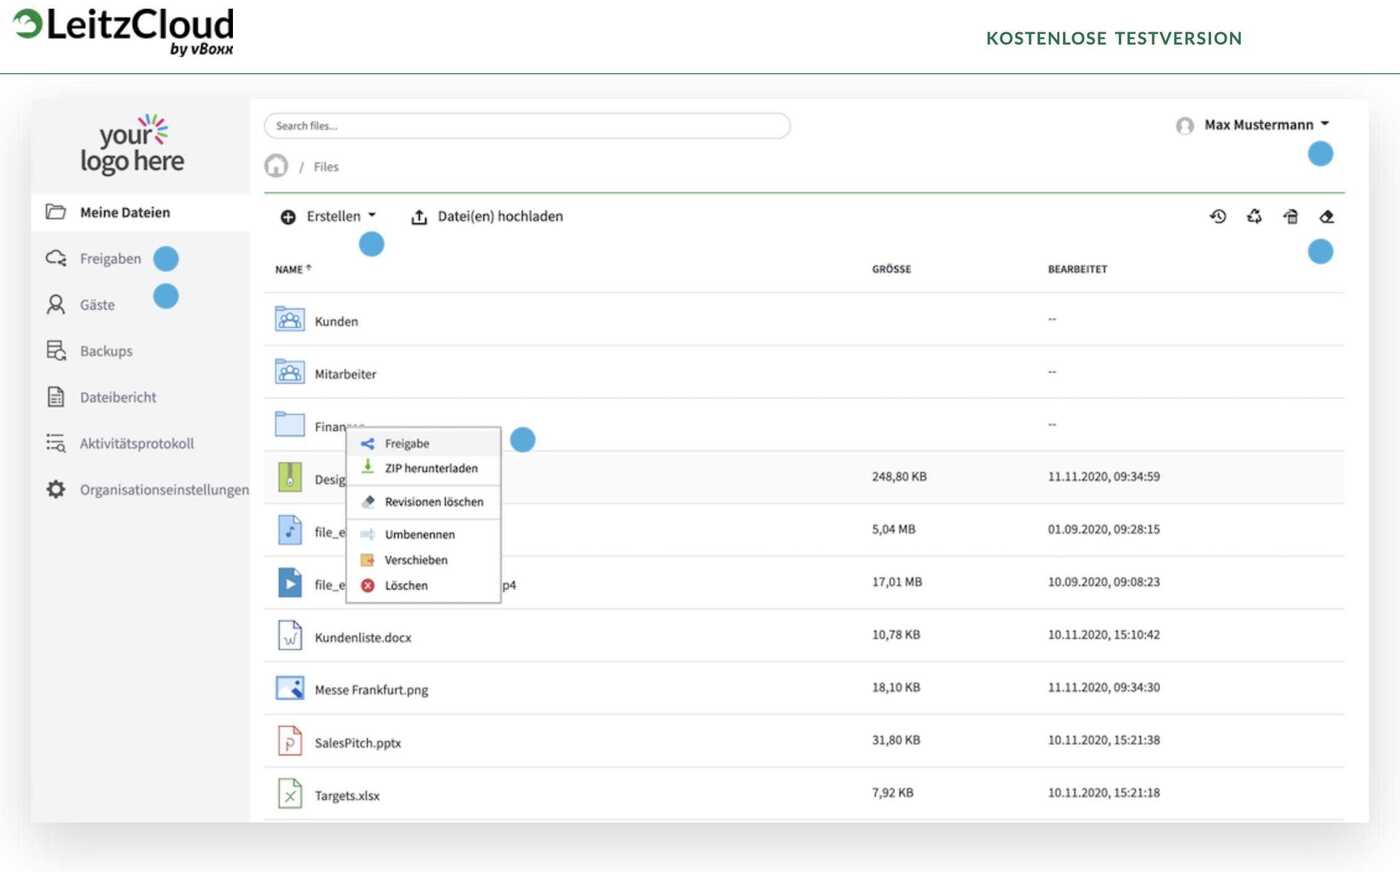Viewport: 1400px width, 872px height.
Task: Go to home via the house icon
Action: point(276,166)
